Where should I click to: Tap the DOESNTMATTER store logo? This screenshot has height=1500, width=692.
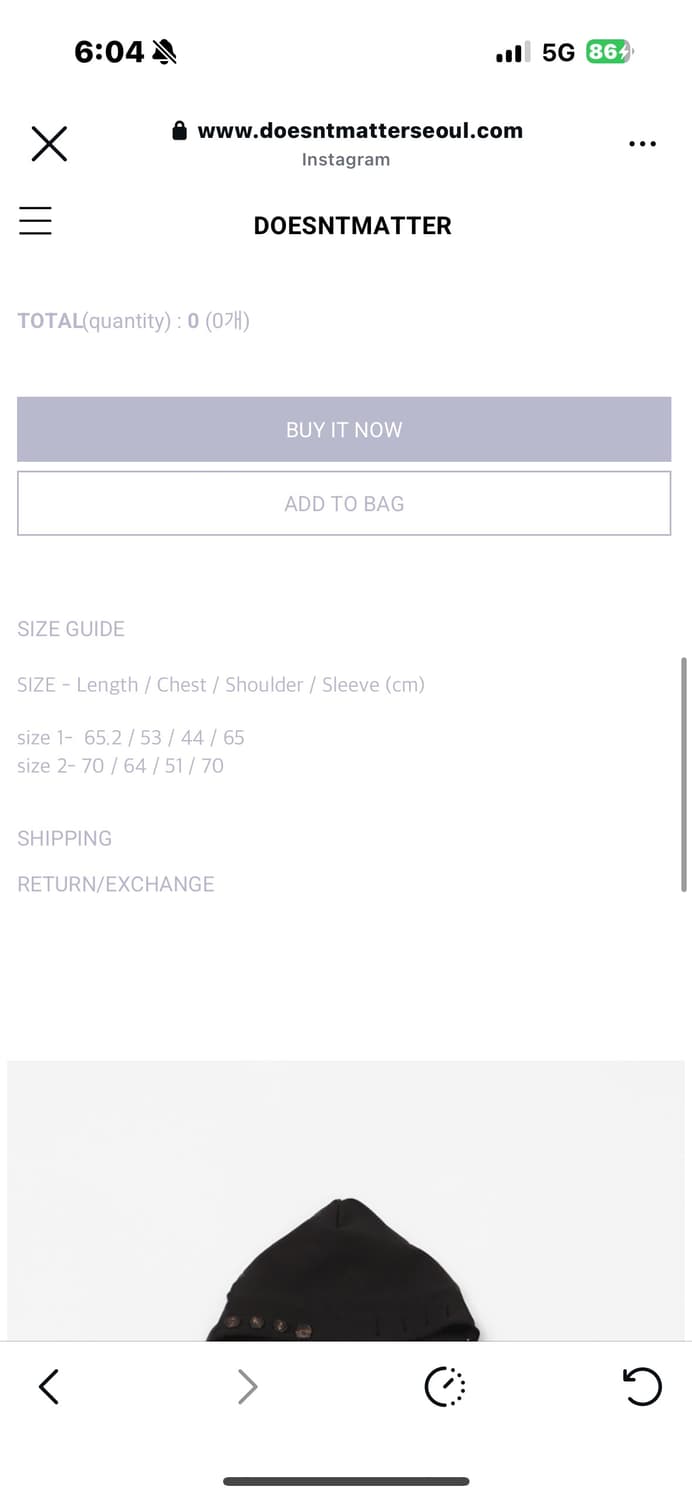point(352,226)
